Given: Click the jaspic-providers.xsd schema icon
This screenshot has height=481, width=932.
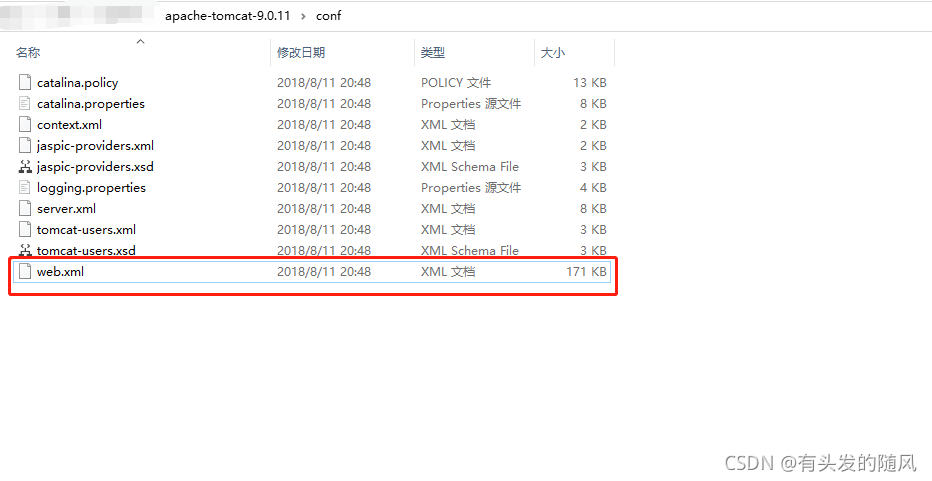Looking at the screenshot, I should tap(25, 166).
